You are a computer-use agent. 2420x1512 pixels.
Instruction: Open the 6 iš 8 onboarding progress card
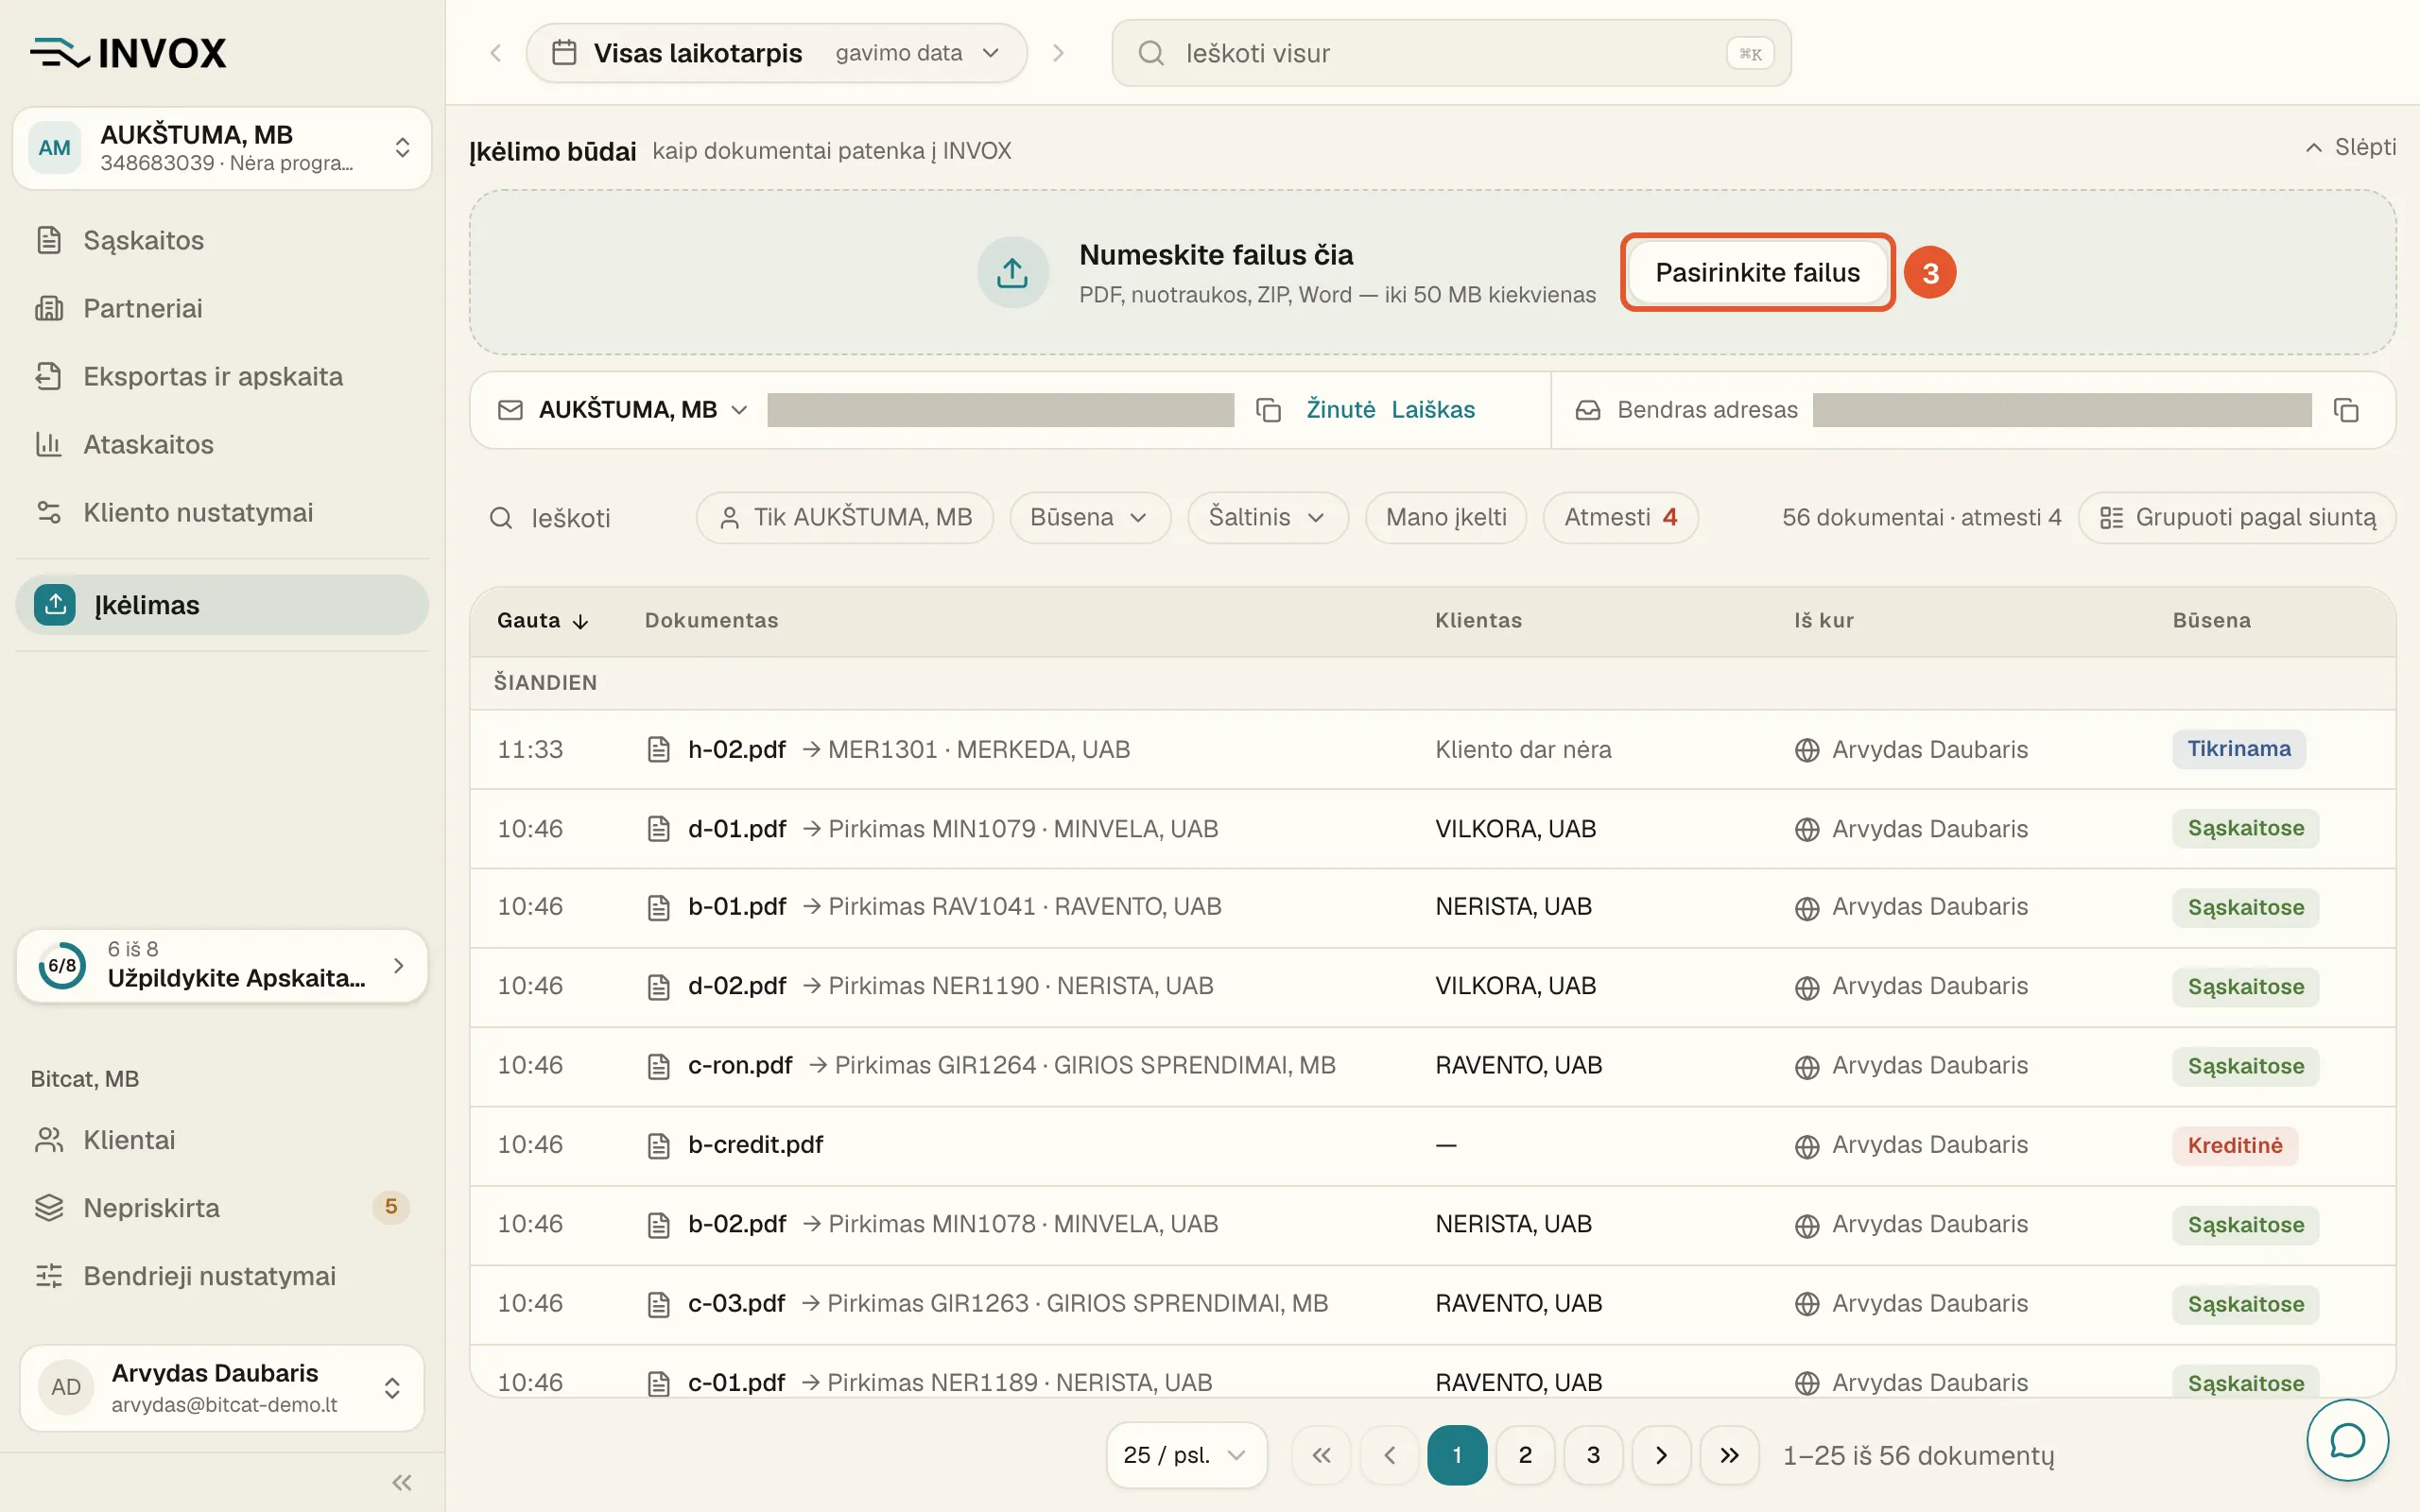pyautogui.click(x=222, y=965)
